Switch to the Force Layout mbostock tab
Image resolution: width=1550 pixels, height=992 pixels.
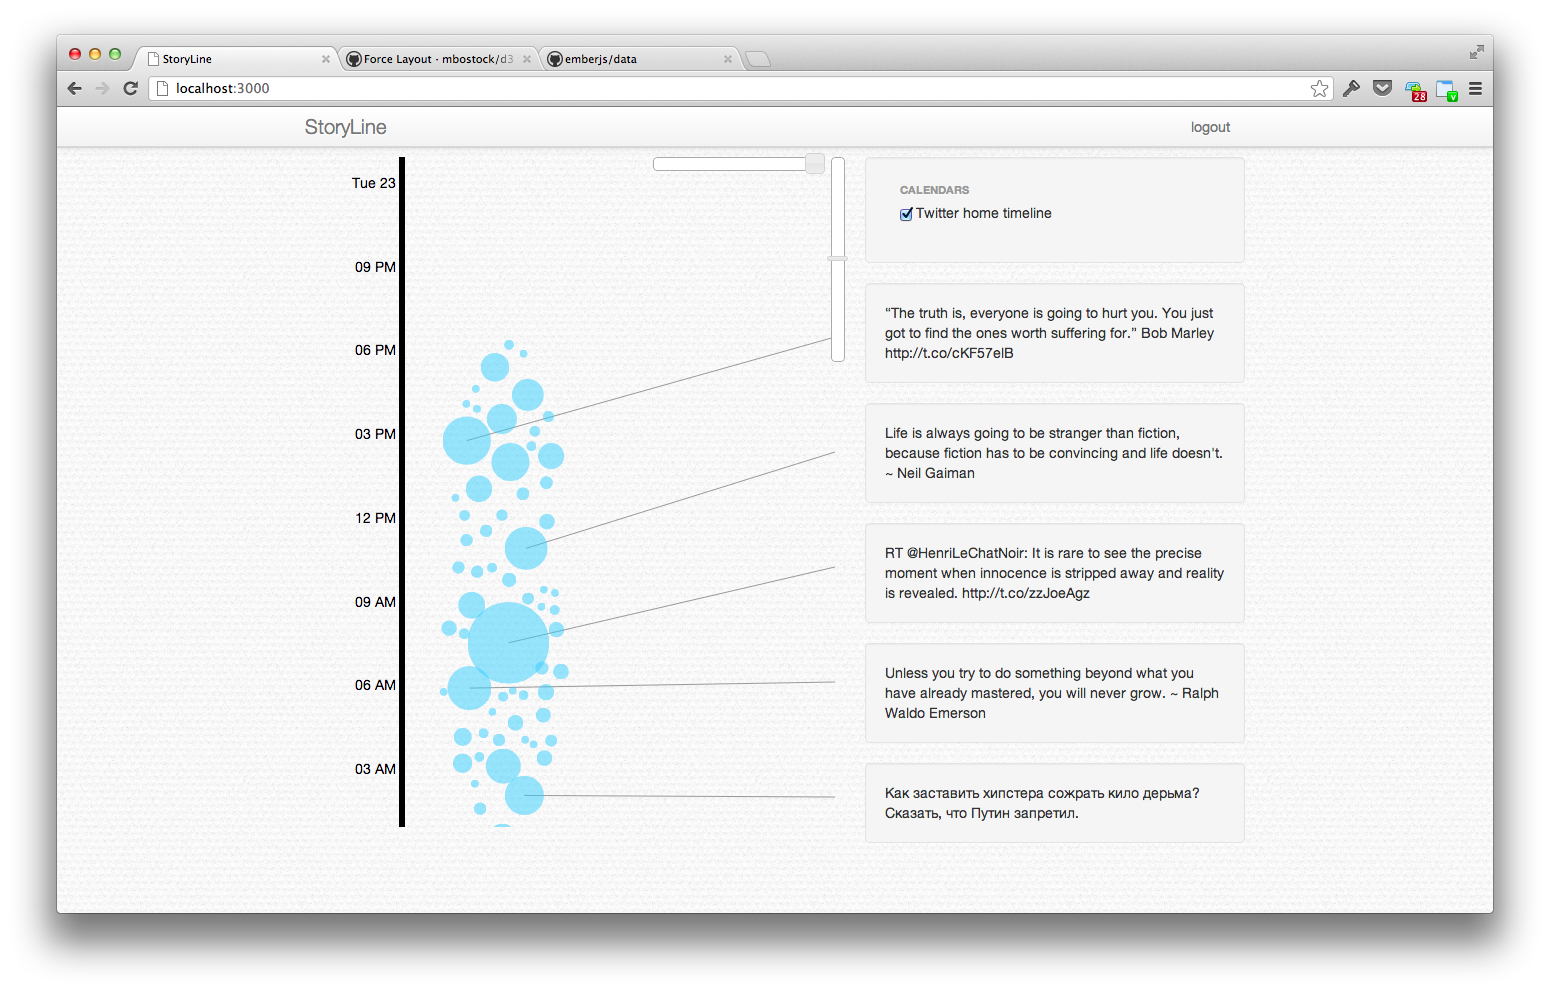[437, 60]
